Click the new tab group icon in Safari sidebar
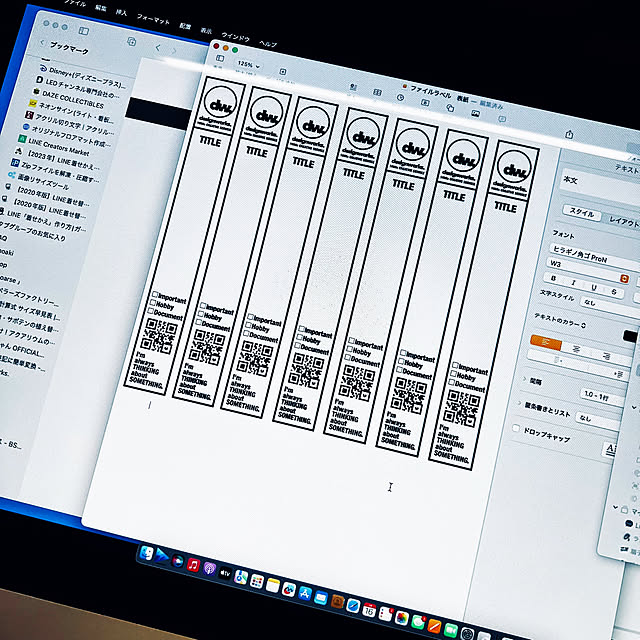Screen dimensions: 640x640 [x=131, y=41]
